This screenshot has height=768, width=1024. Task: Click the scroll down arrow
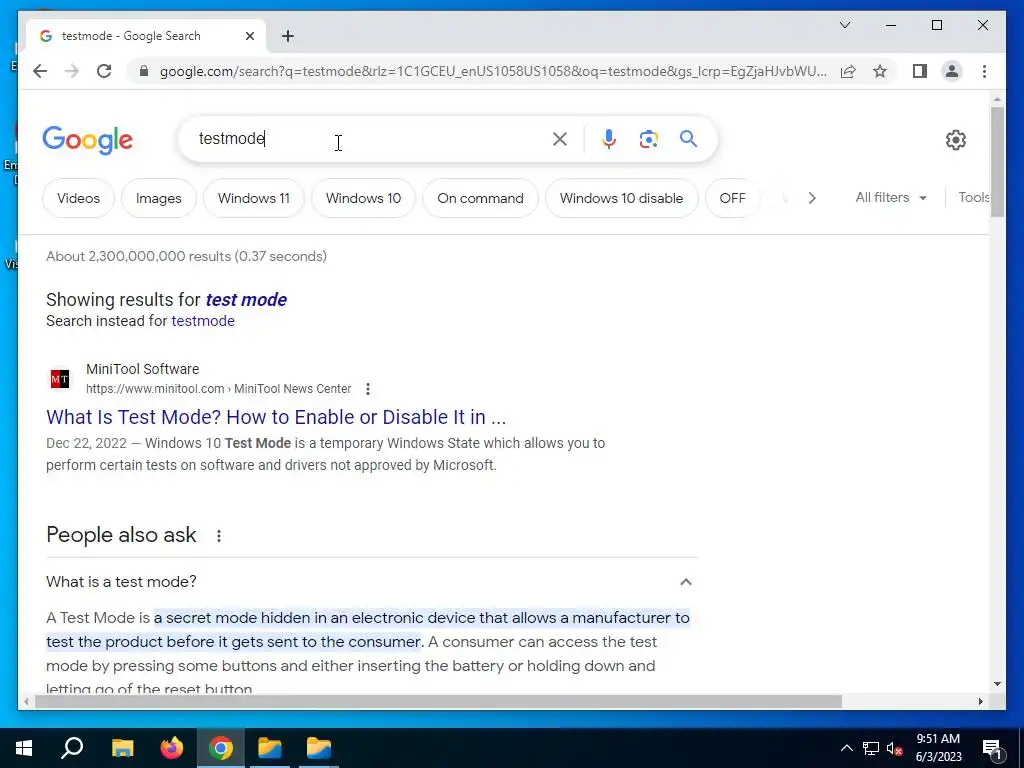997,684
